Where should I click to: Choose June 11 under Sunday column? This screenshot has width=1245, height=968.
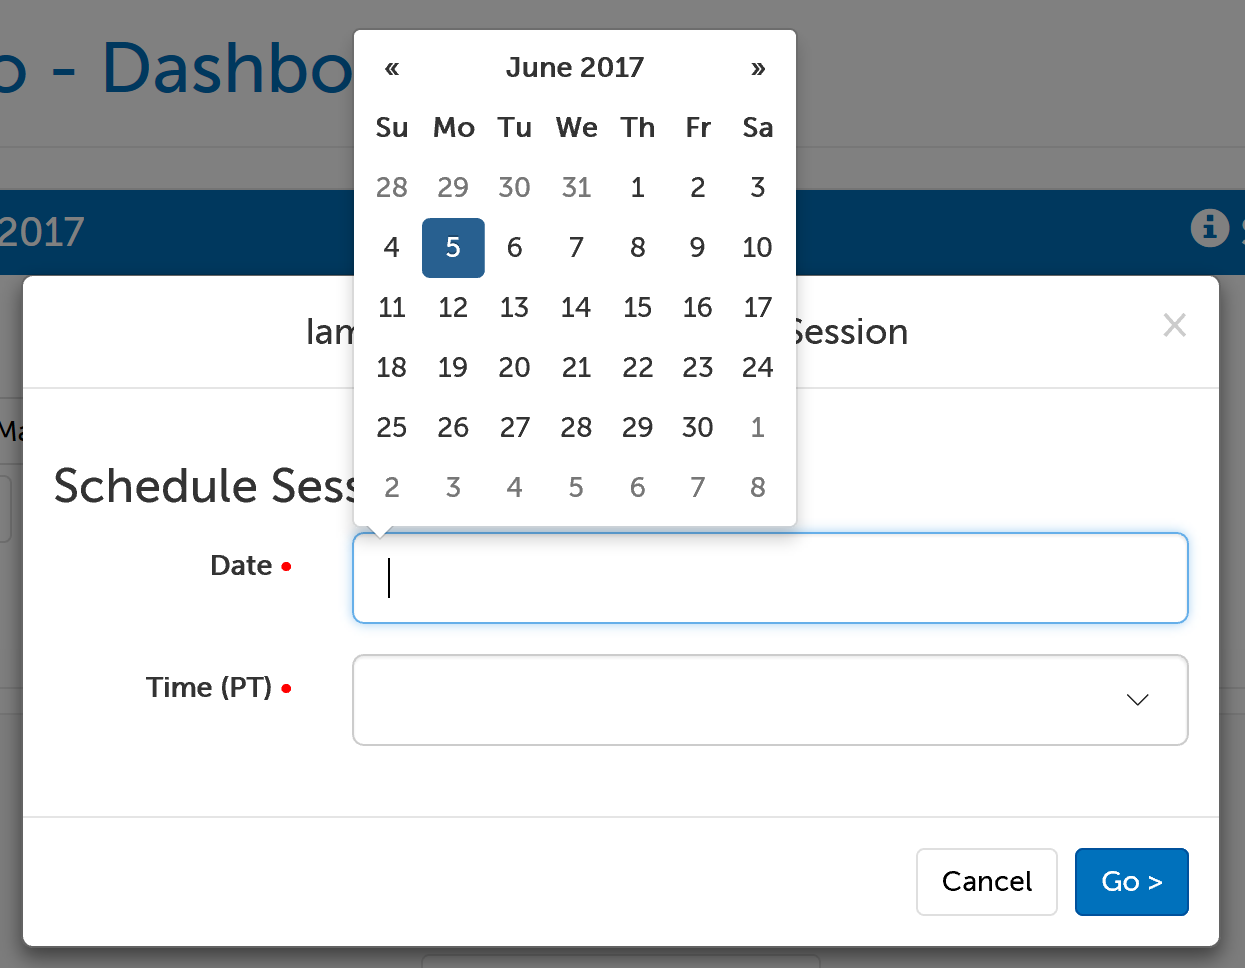pos(391,307)
